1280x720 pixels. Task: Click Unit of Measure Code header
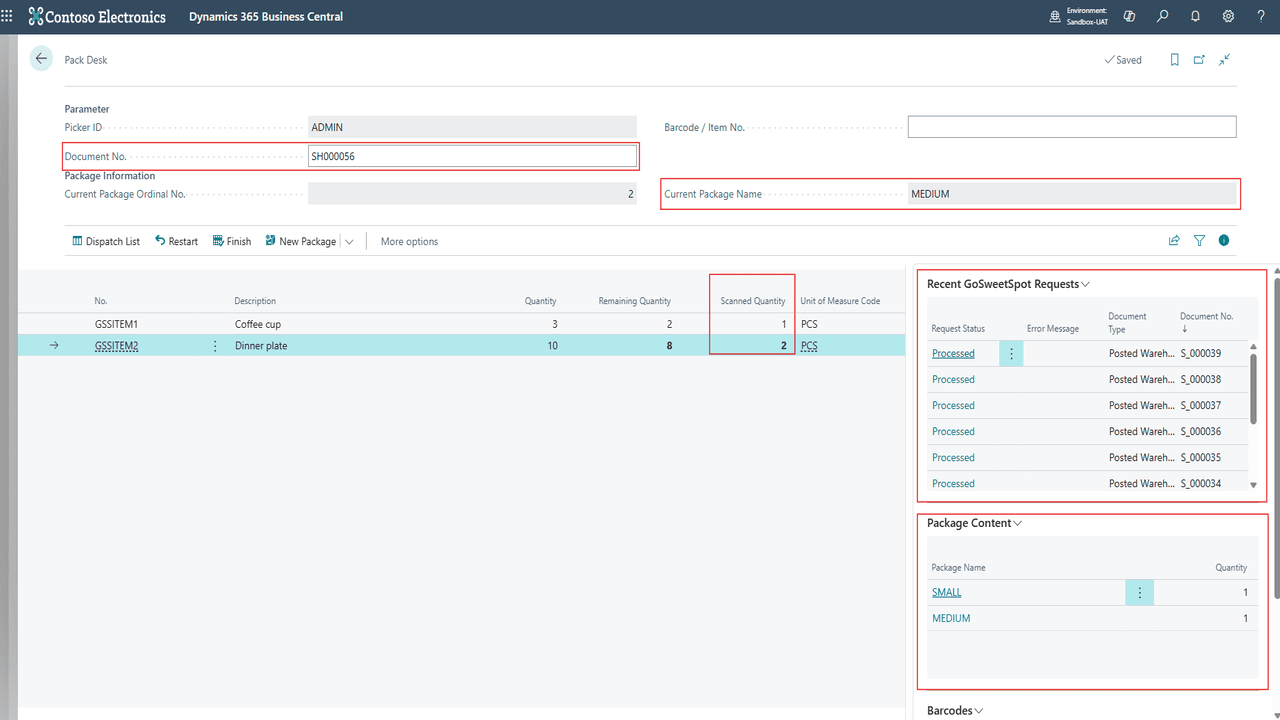[840, 301]
